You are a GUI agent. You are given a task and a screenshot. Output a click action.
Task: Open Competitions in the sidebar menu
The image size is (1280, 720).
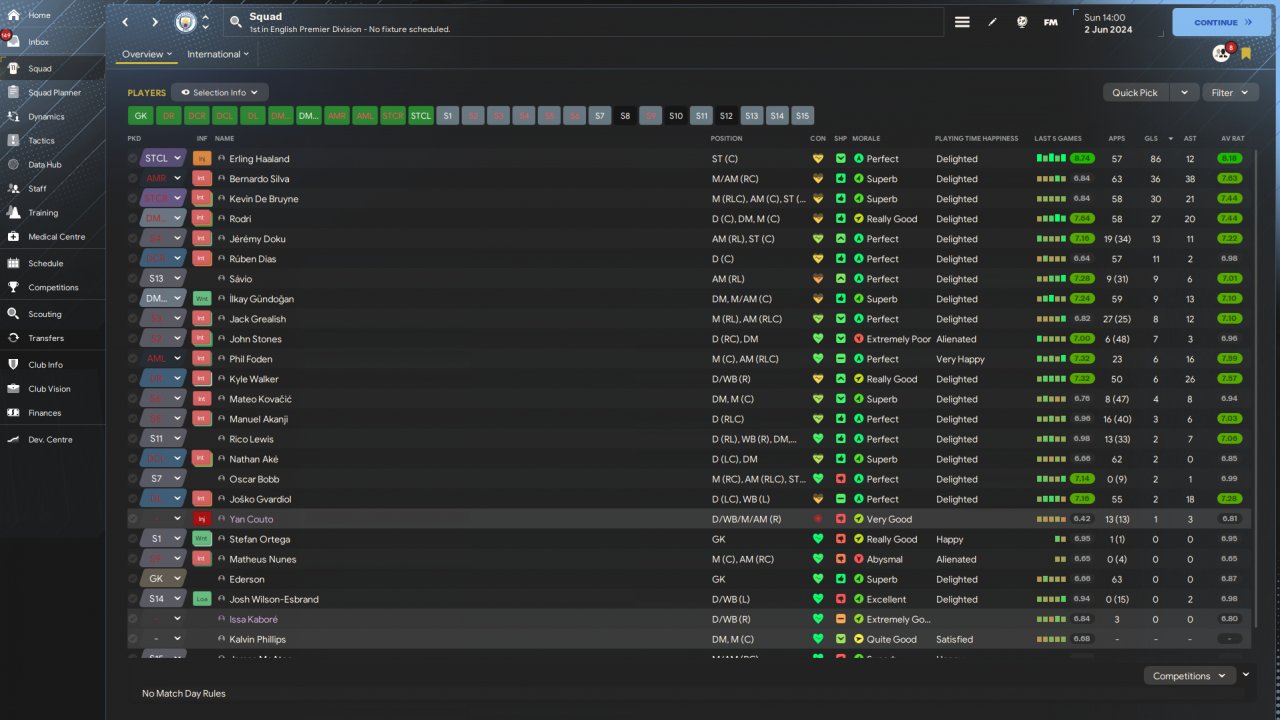point(52,287)
